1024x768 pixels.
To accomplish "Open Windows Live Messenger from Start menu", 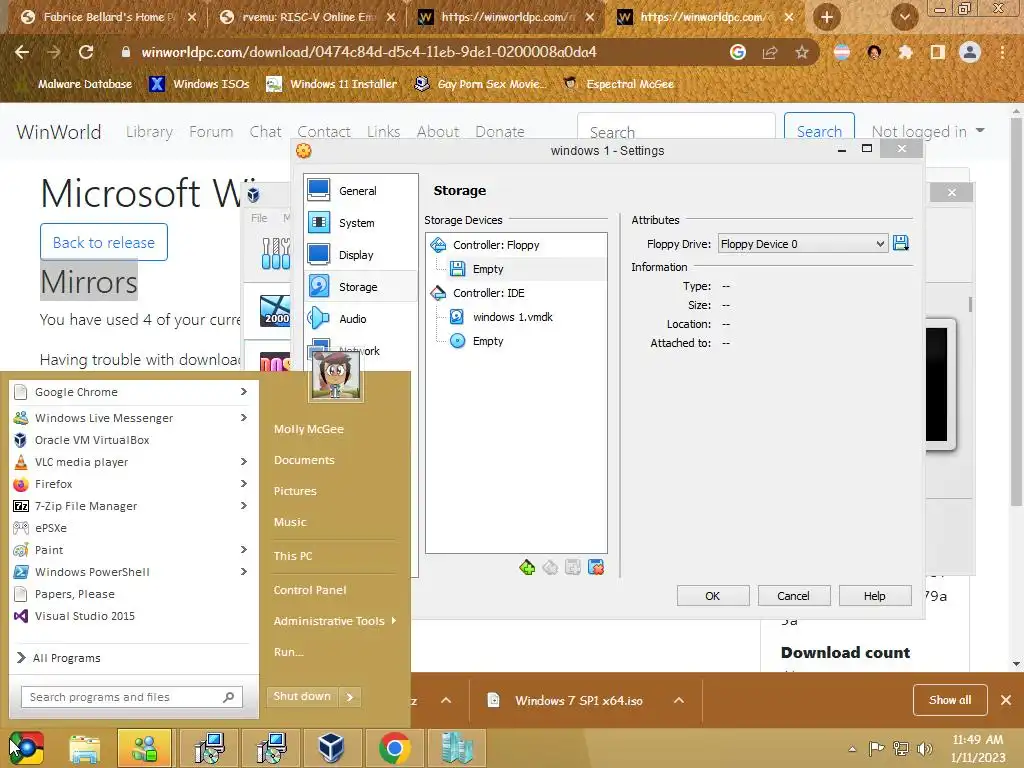I will 131,418.
